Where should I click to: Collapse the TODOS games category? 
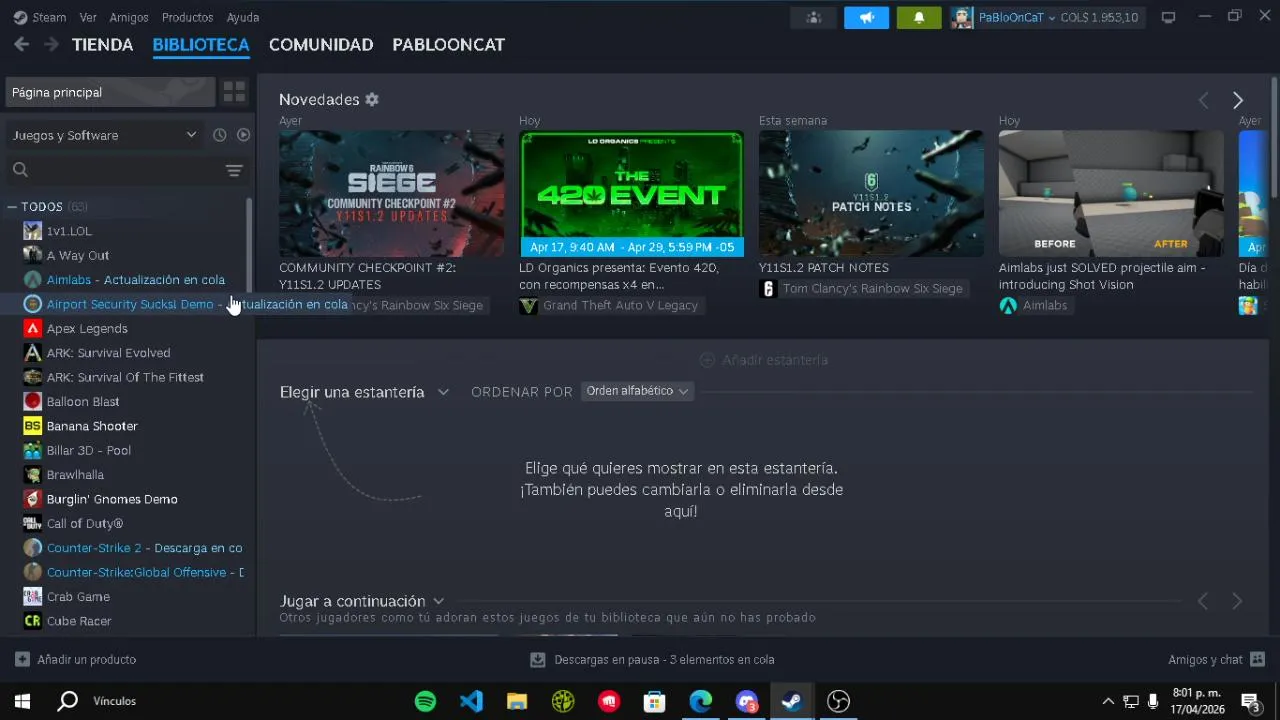(x=12, y=206)
